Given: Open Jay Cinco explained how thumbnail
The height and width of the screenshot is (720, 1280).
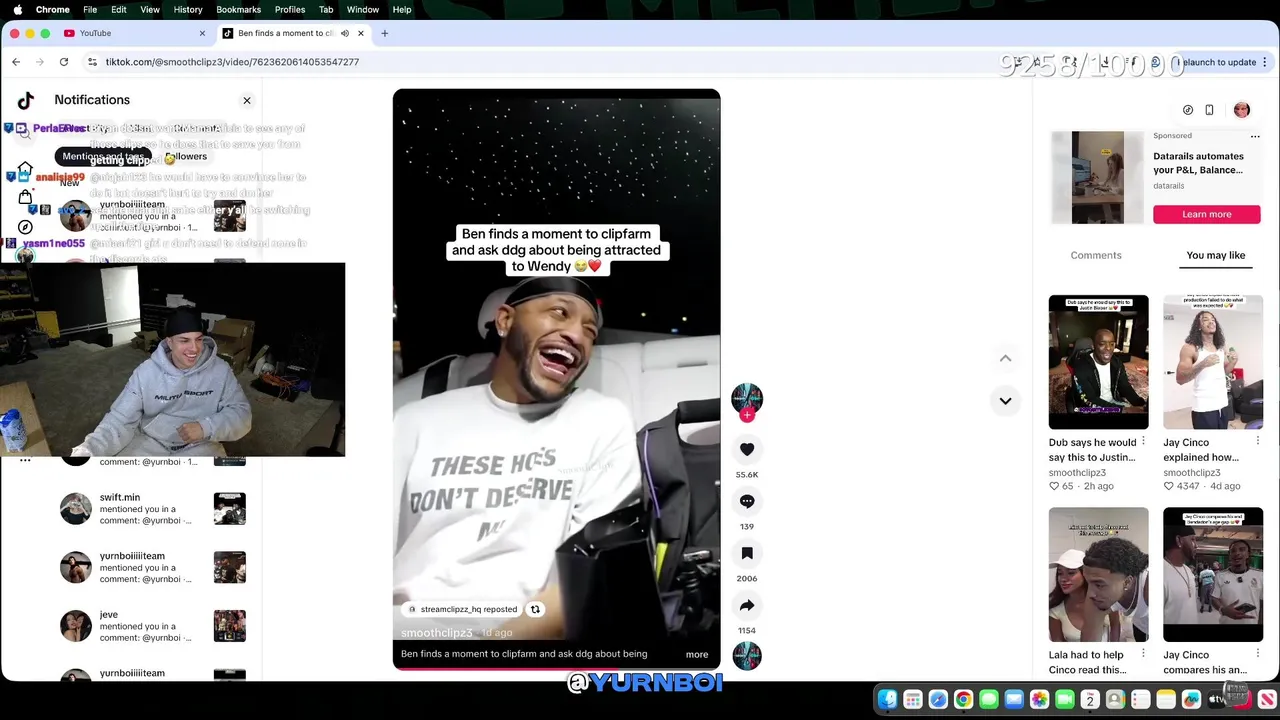Looking at the screenshot, I should coord(1213,362).
